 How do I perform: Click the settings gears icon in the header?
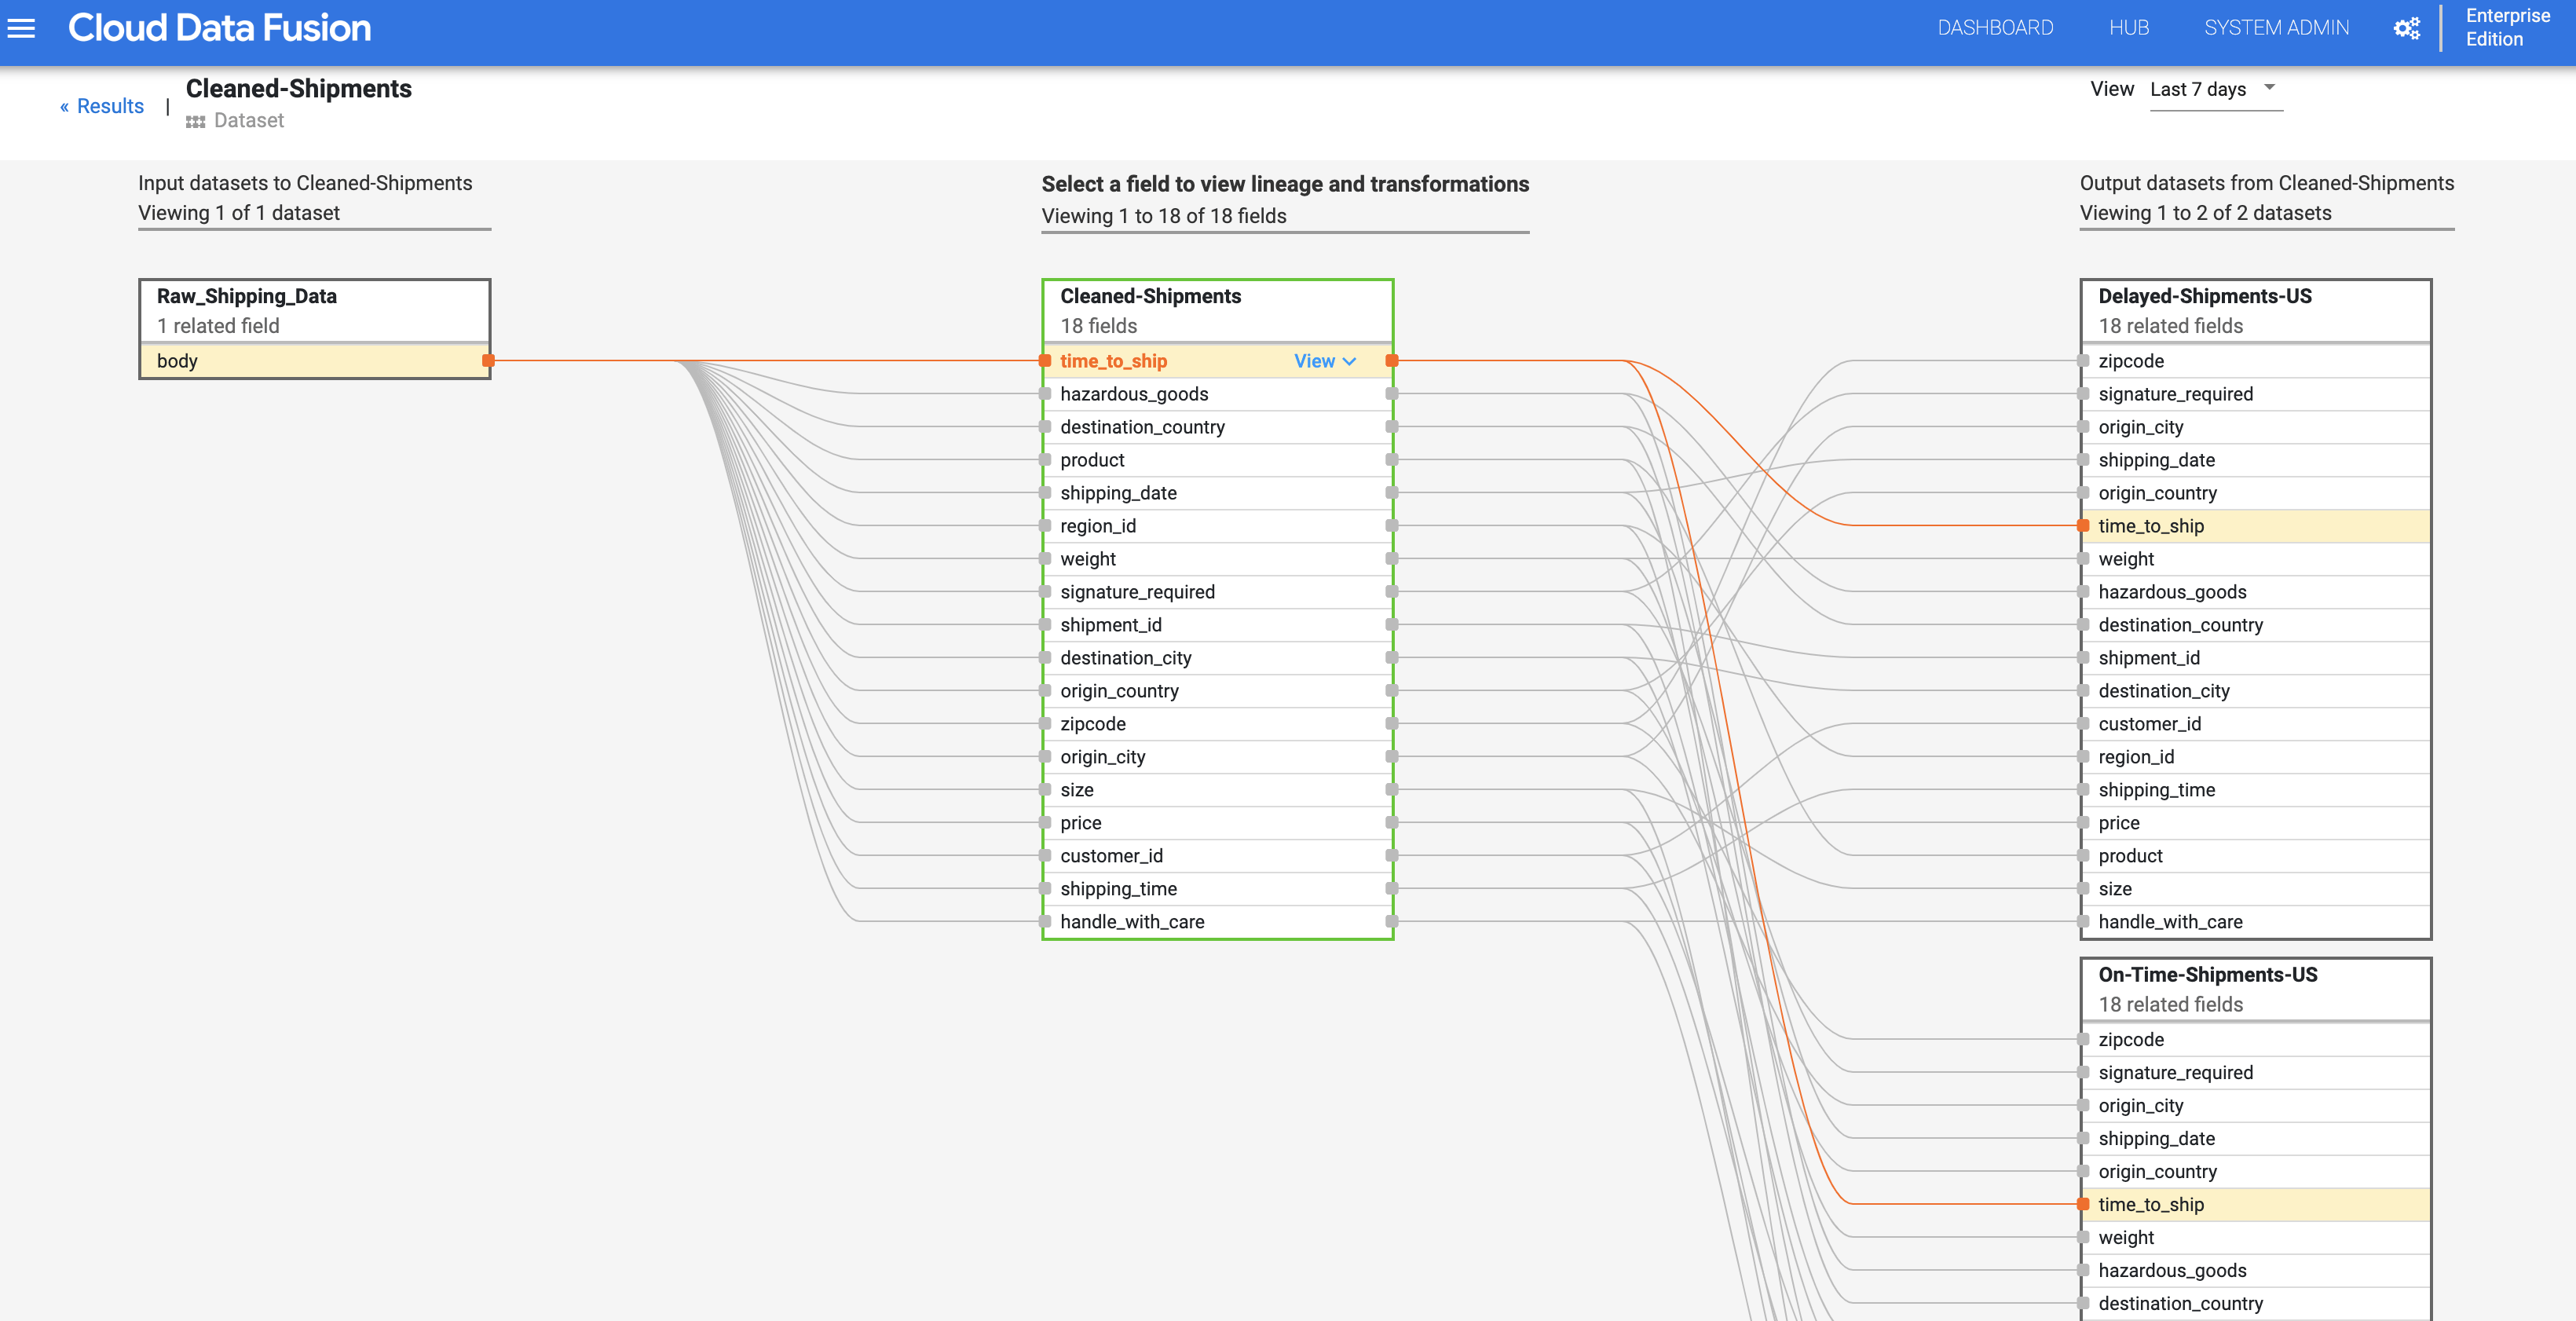pyautogui.click(x=2407, y=27)
